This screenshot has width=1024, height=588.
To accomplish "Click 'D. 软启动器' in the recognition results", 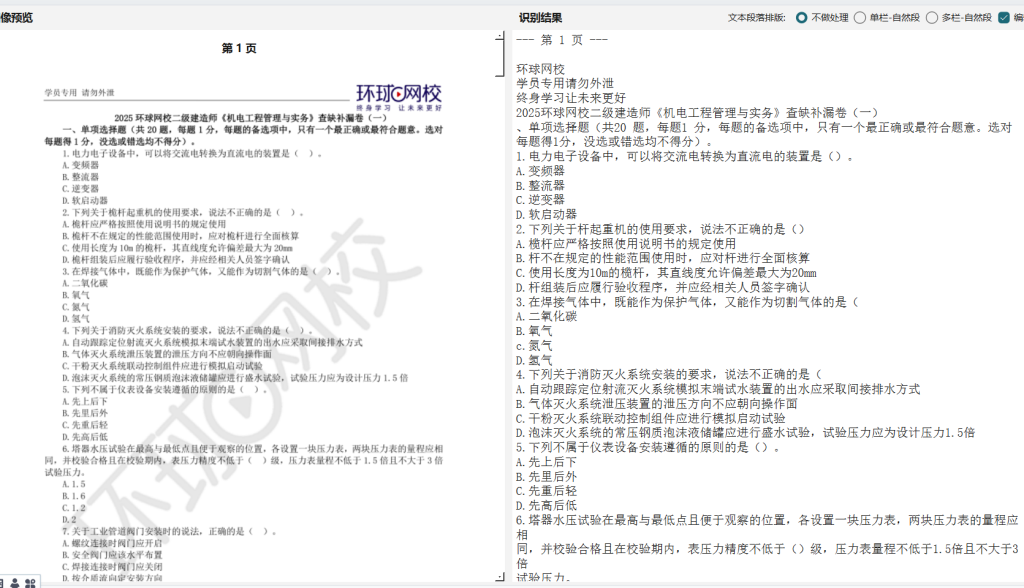I will point(546,214).
